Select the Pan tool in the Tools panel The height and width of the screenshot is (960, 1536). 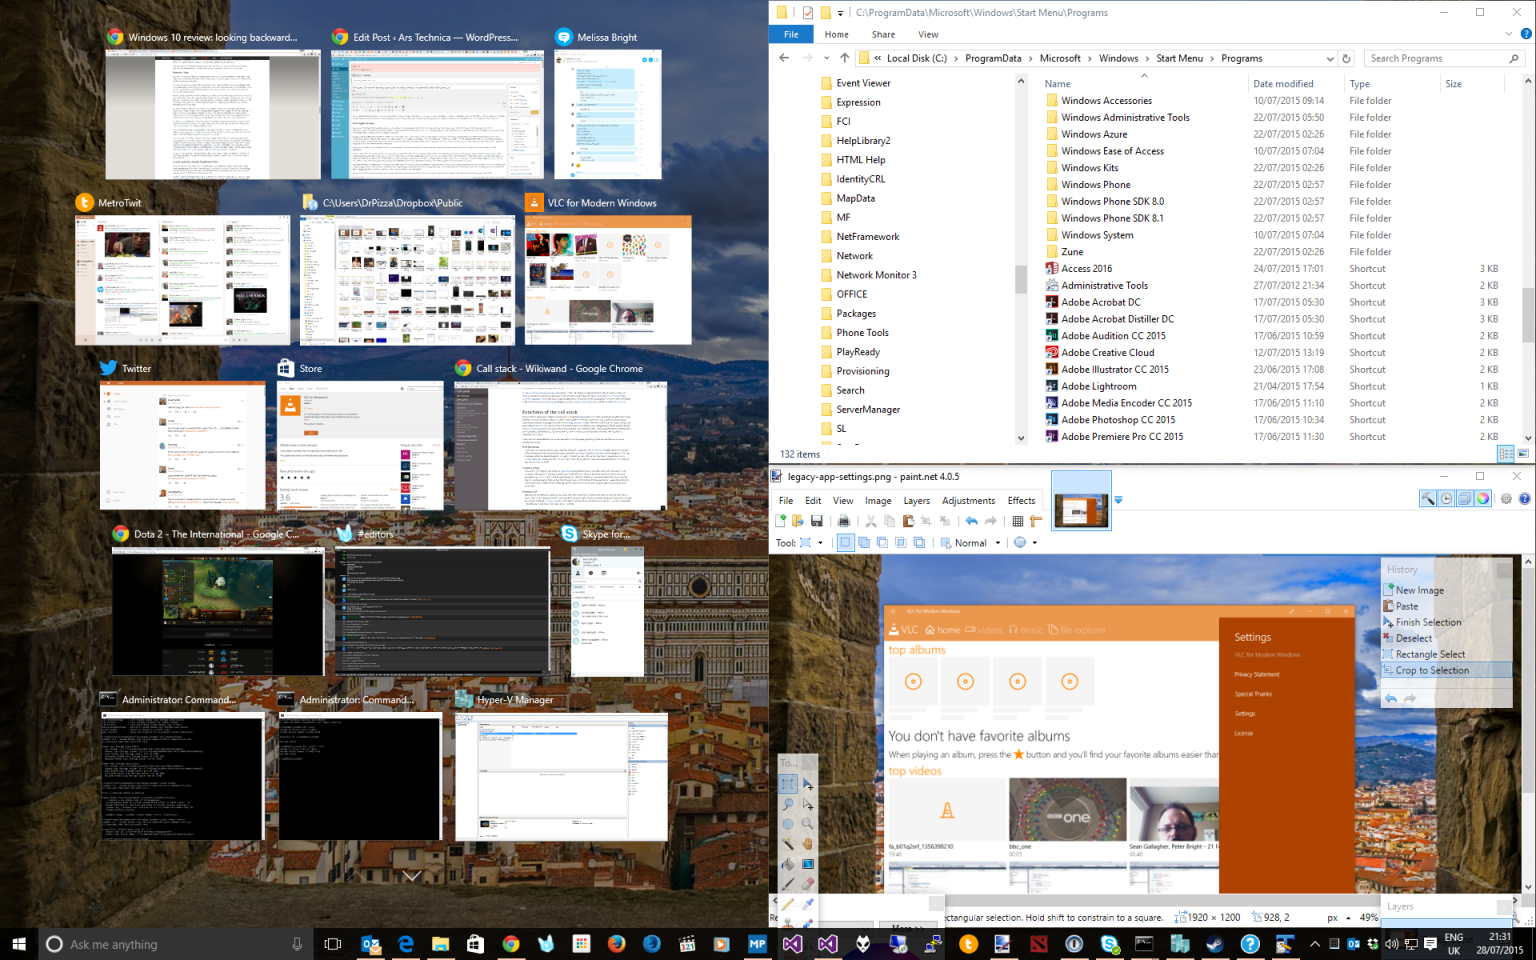coord(808,842)
